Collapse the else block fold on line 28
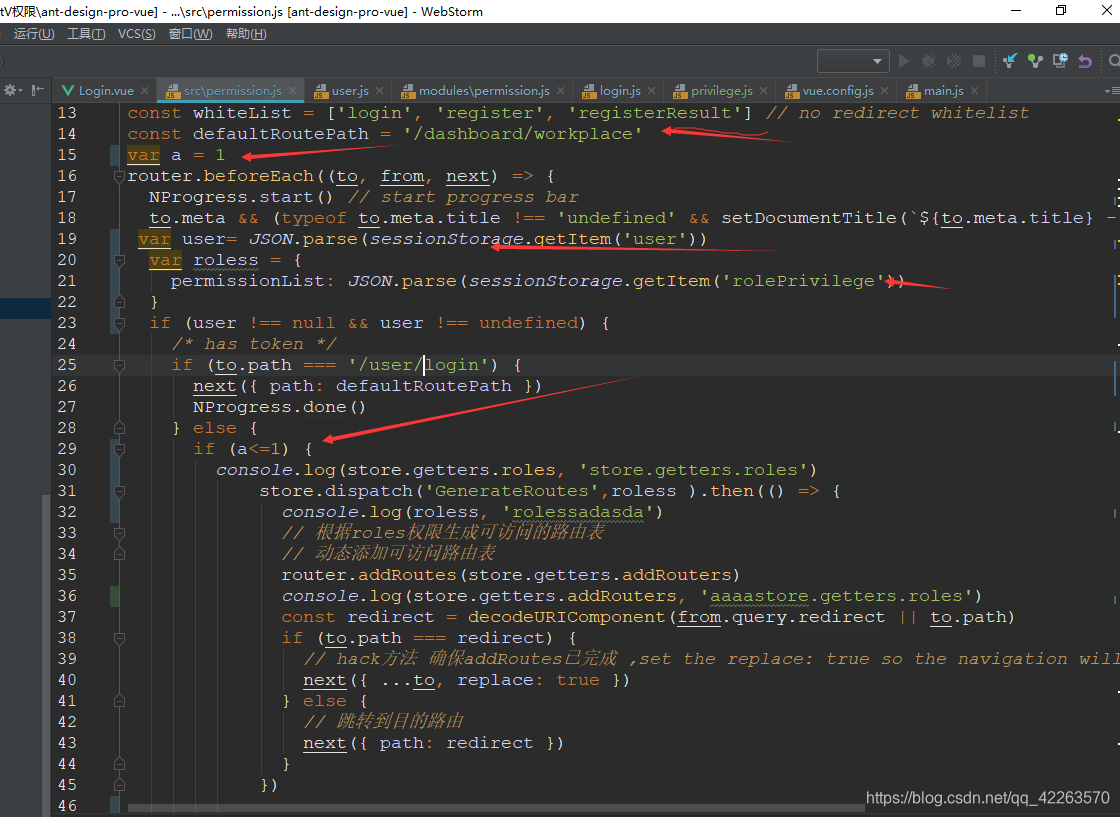The height and width of the screenshot is (817, 1120). coord(119,428)
